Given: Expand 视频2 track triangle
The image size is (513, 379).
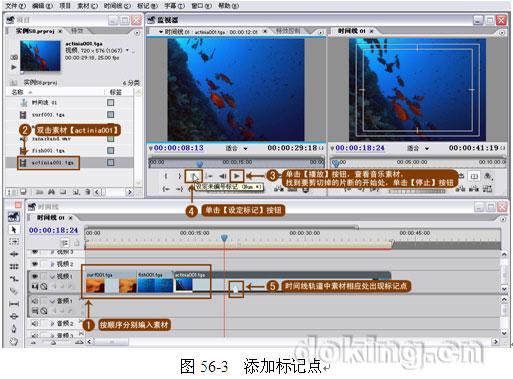Looking at the screenshot, I should coord(52,264).
